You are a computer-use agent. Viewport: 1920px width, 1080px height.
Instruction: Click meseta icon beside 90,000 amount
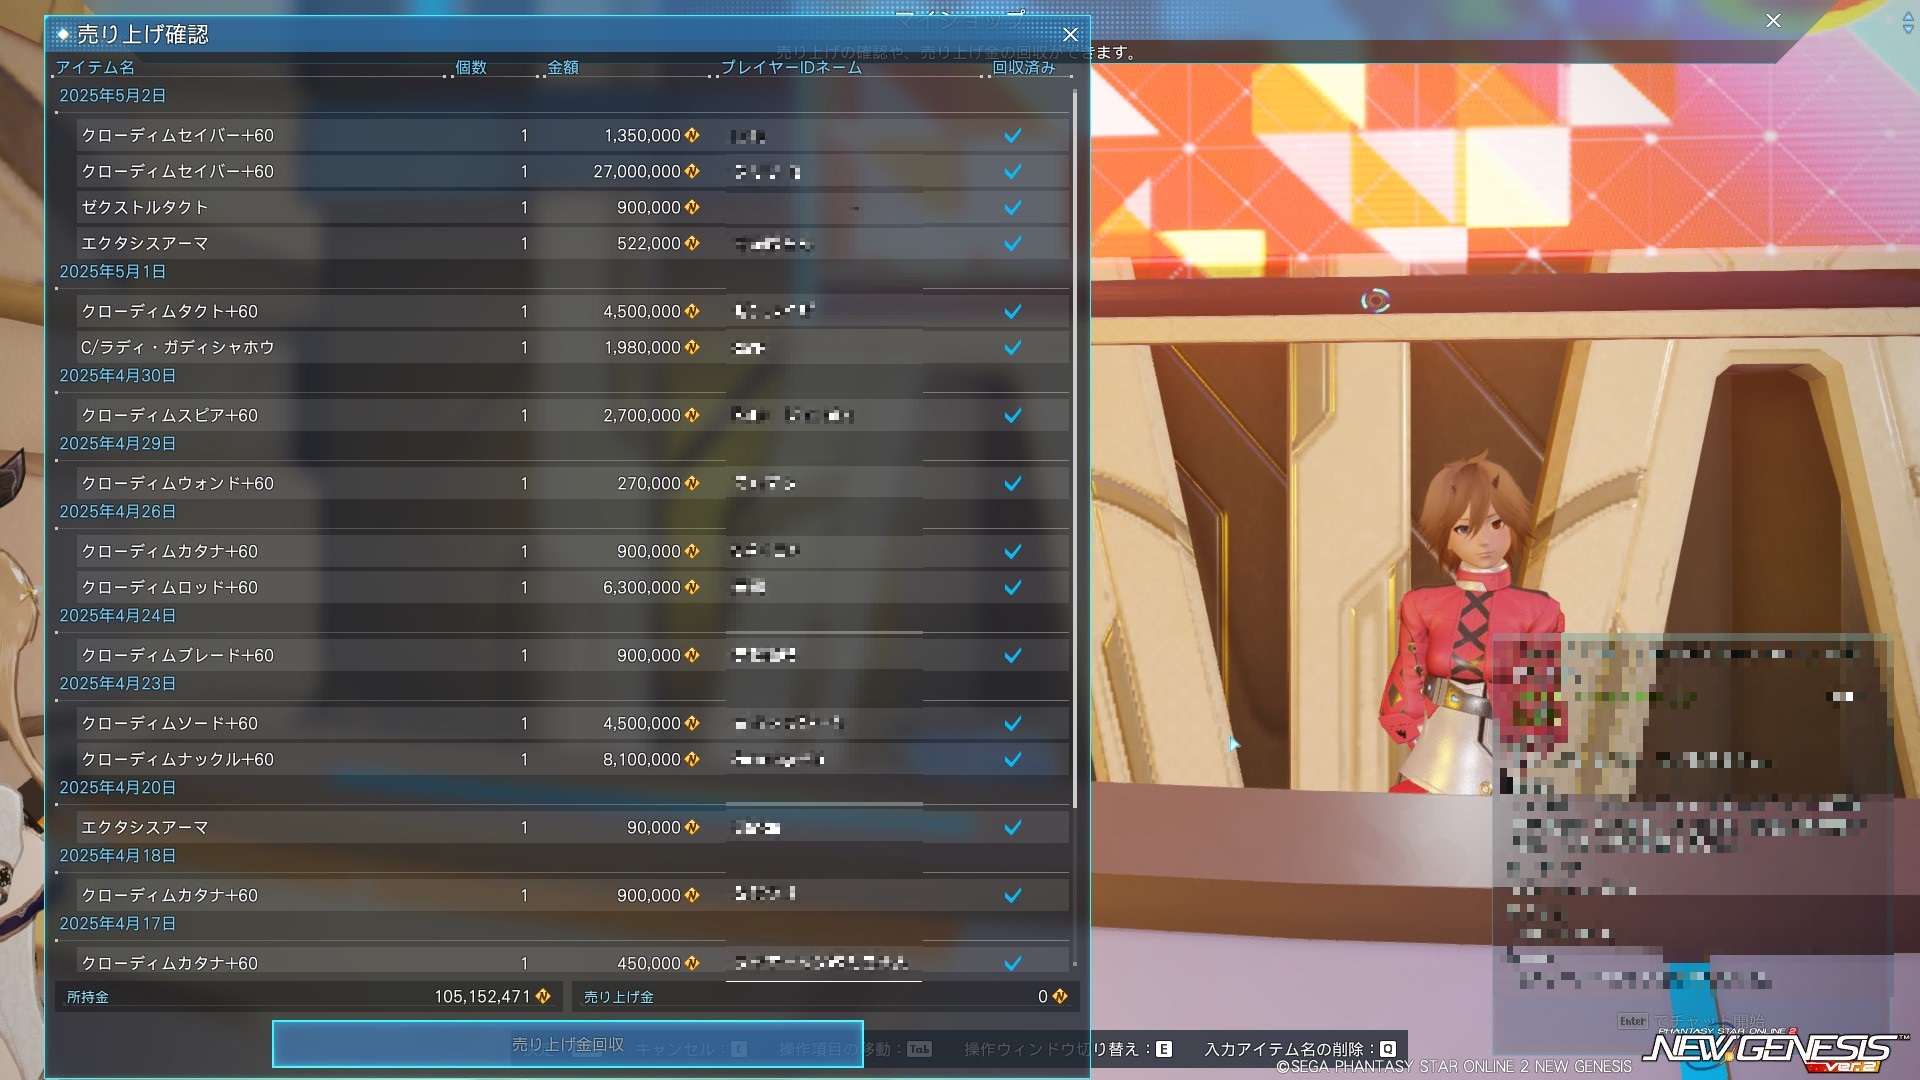(x=692, y=827)
